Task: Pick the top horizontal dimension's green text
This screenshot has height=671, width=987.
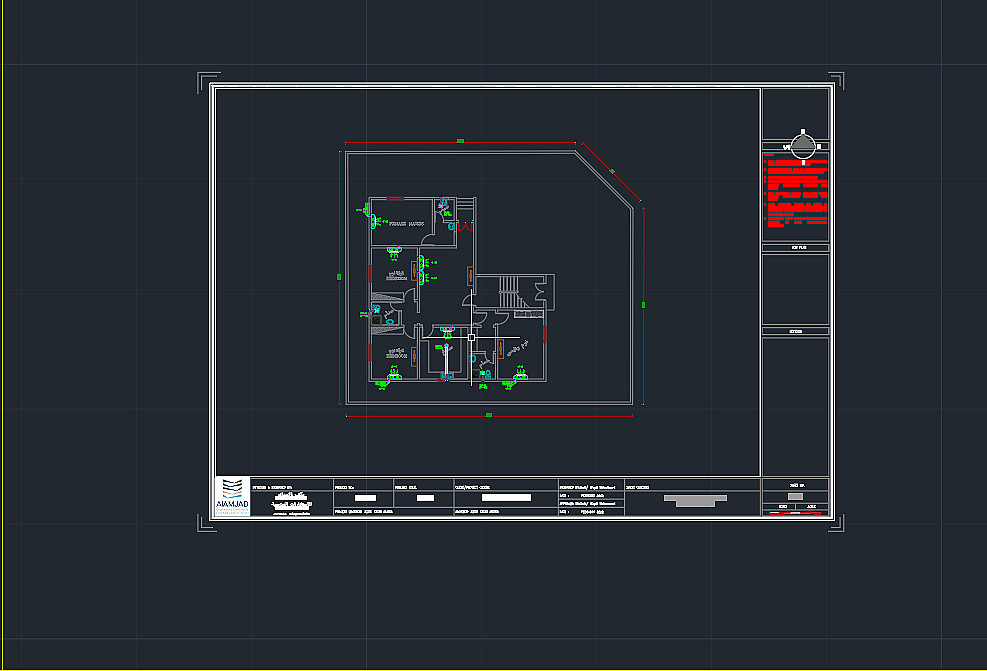Action: (460, 141)
